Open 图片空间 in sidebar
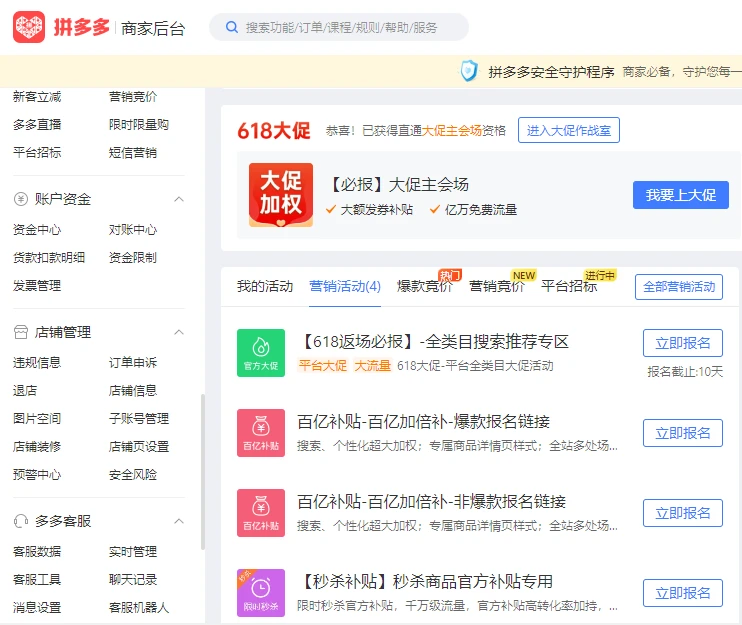 coord(37,419)
